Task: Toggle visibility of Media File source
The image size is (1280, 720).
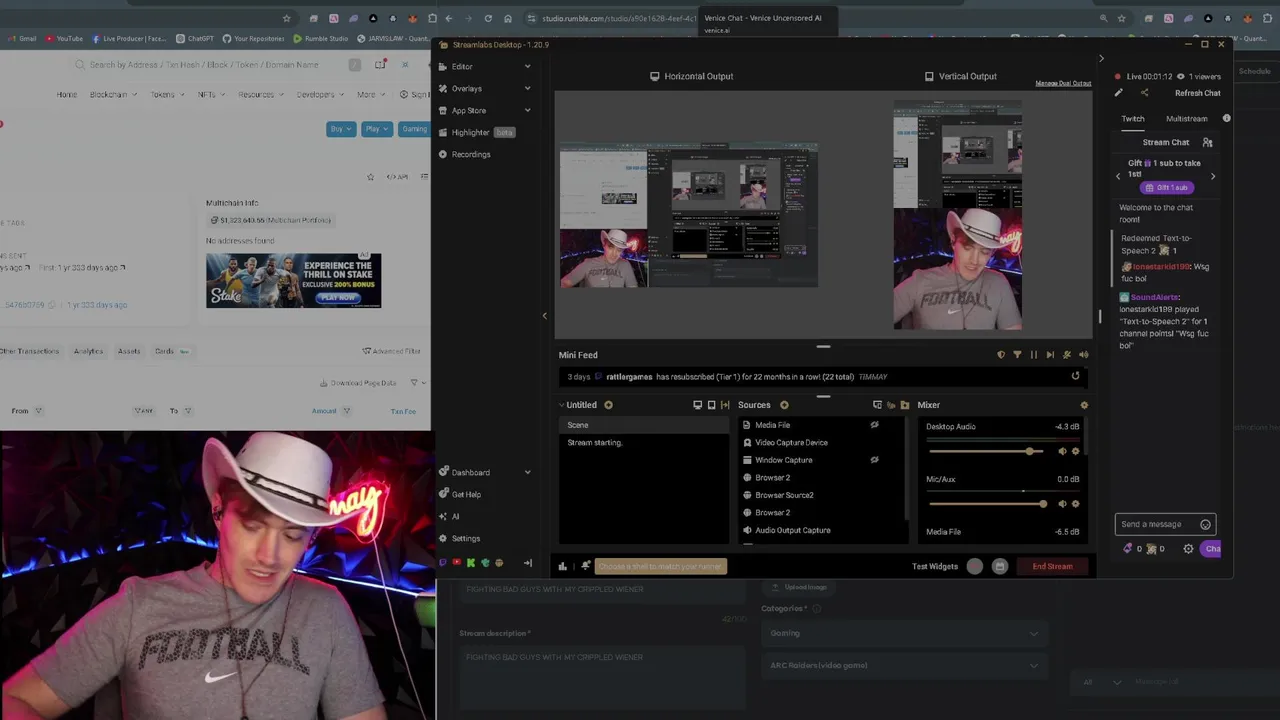Action: coord(874,425)
